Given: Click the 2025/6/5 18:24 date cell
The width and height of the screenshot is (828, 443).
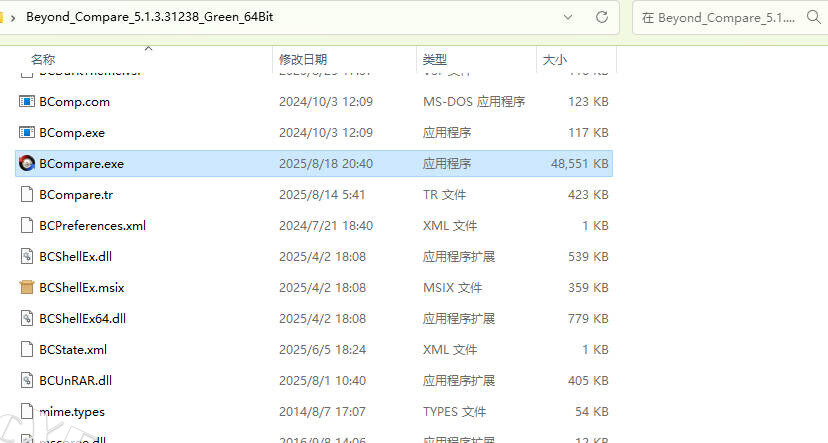Looking at the screenshot, I should (322, 350).
